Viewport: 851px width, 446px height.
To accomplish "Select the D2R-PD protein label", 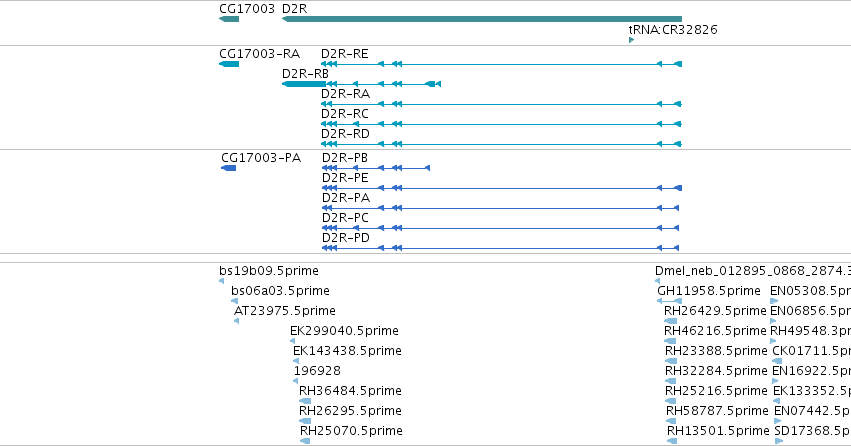I will point(346,238).
